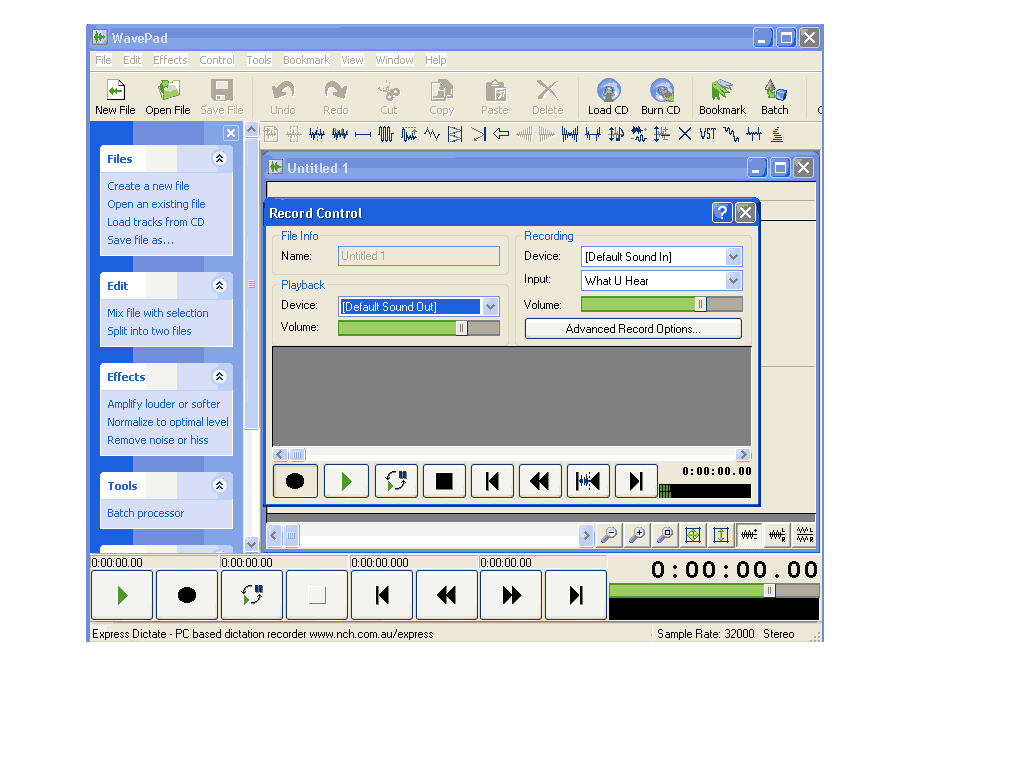
Task: Click rewind button in Record Control
Action: click(539, 481)
